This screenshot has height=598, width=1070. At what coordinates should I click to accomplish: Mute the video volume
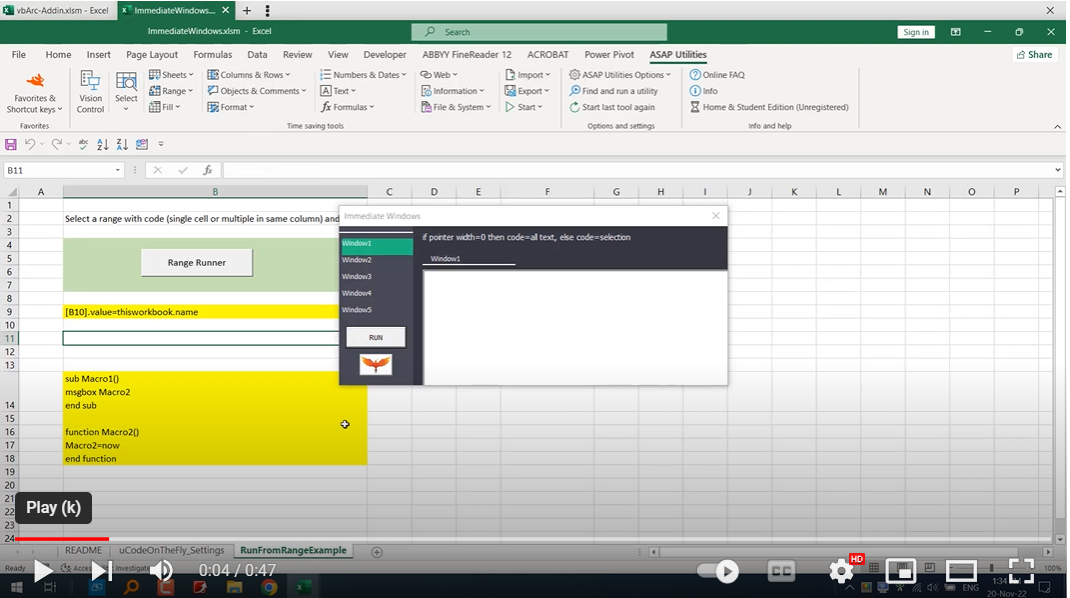coord(162,571)
